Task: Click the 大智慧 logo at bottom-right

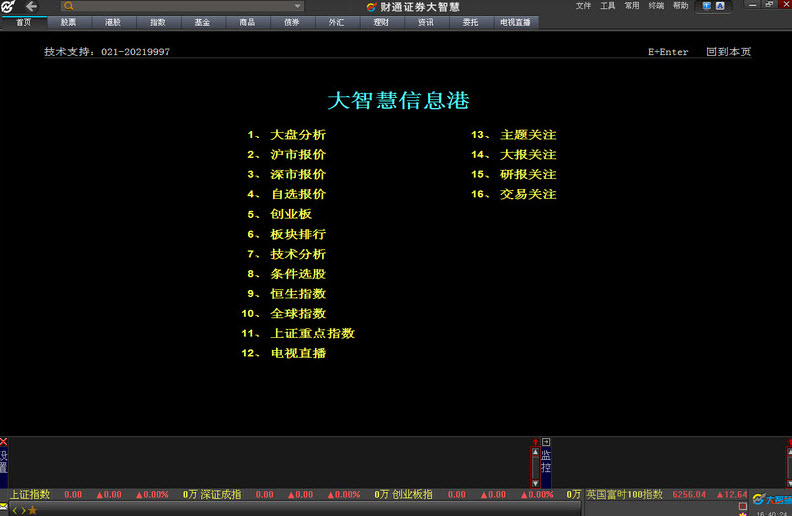Action: click(772, 499)
